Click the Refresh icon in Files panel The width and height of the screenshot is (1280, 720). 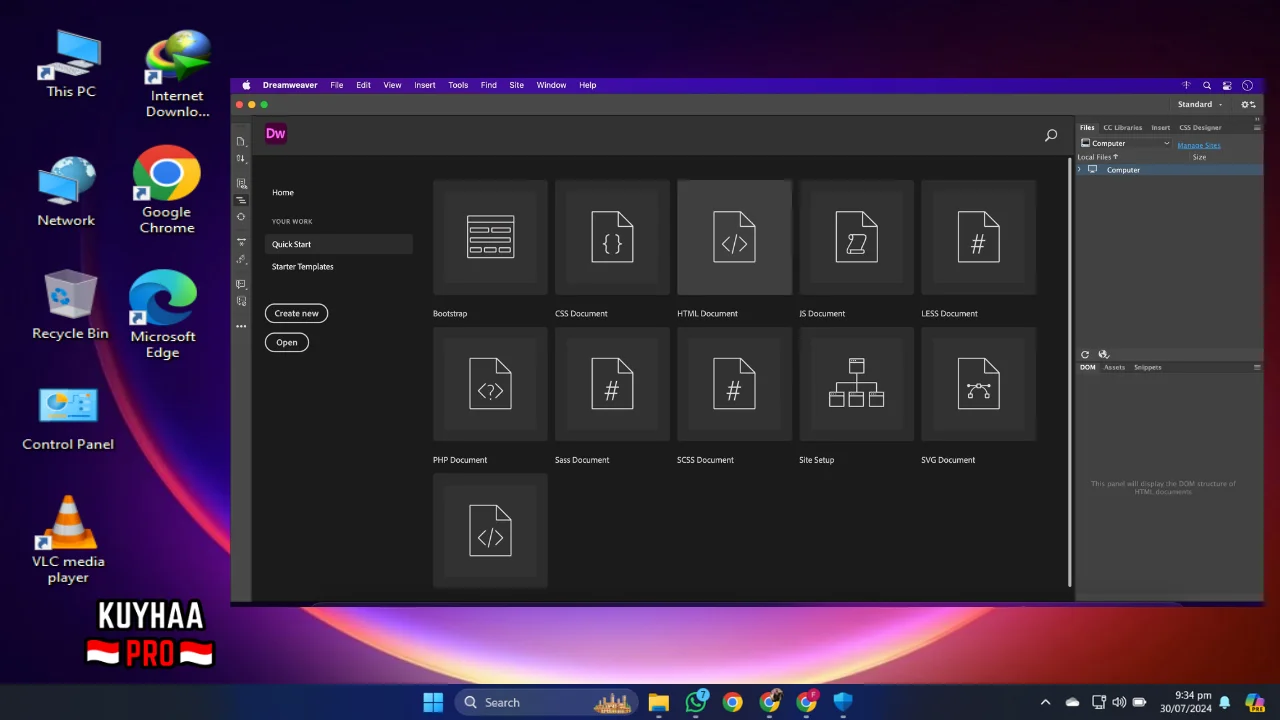(x=1085, y=354)
